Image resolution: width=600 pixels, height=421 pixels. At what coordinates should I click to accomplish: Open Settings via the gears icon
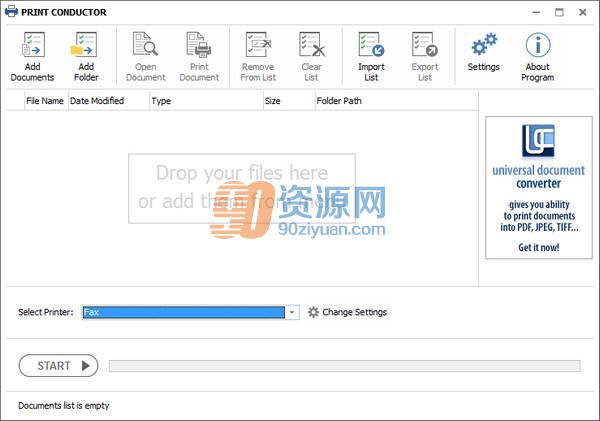(484, 44)
